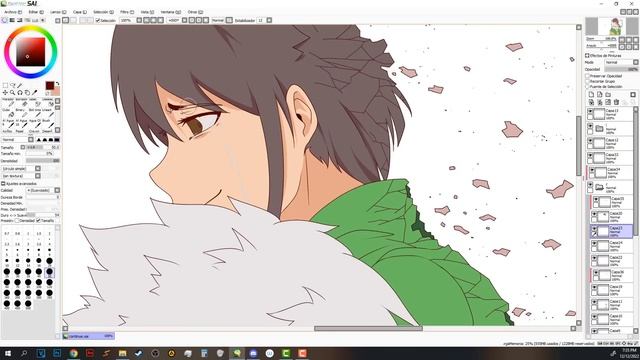
Task: Open the Ventana menu
Action: (171, 12)
